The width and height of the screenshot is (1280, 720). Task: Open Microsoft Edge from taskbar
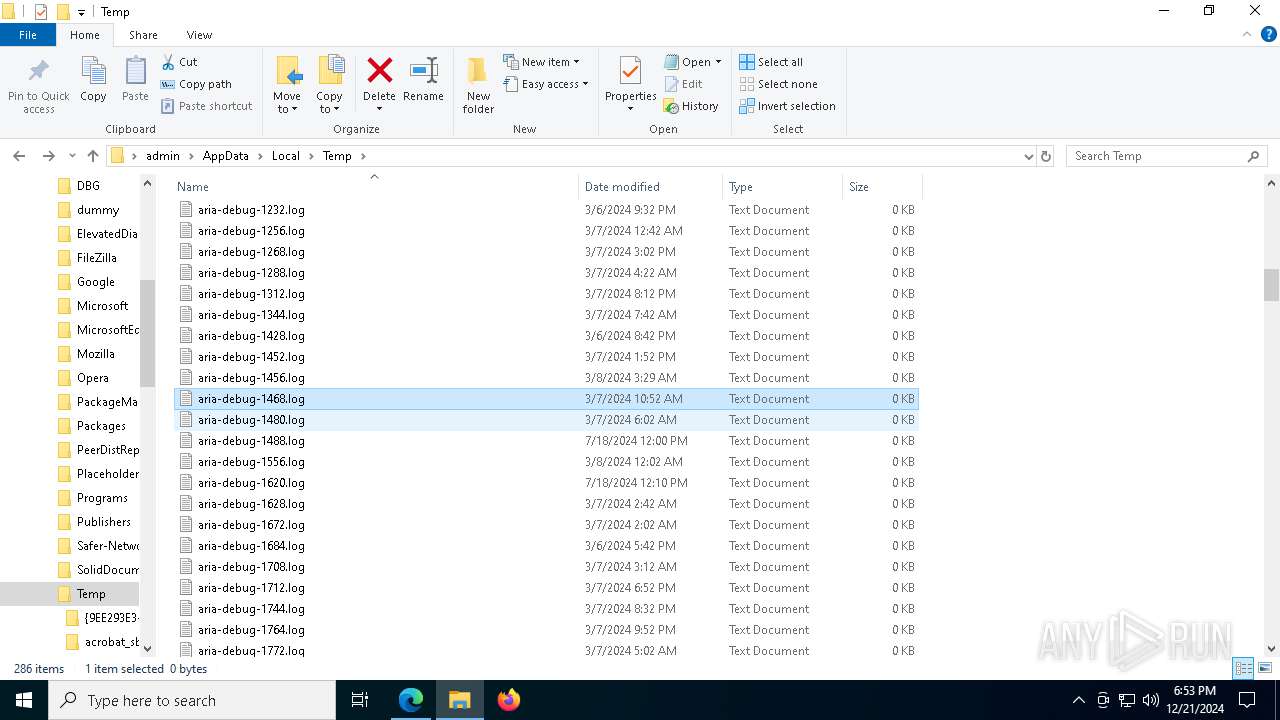point(411,700)
